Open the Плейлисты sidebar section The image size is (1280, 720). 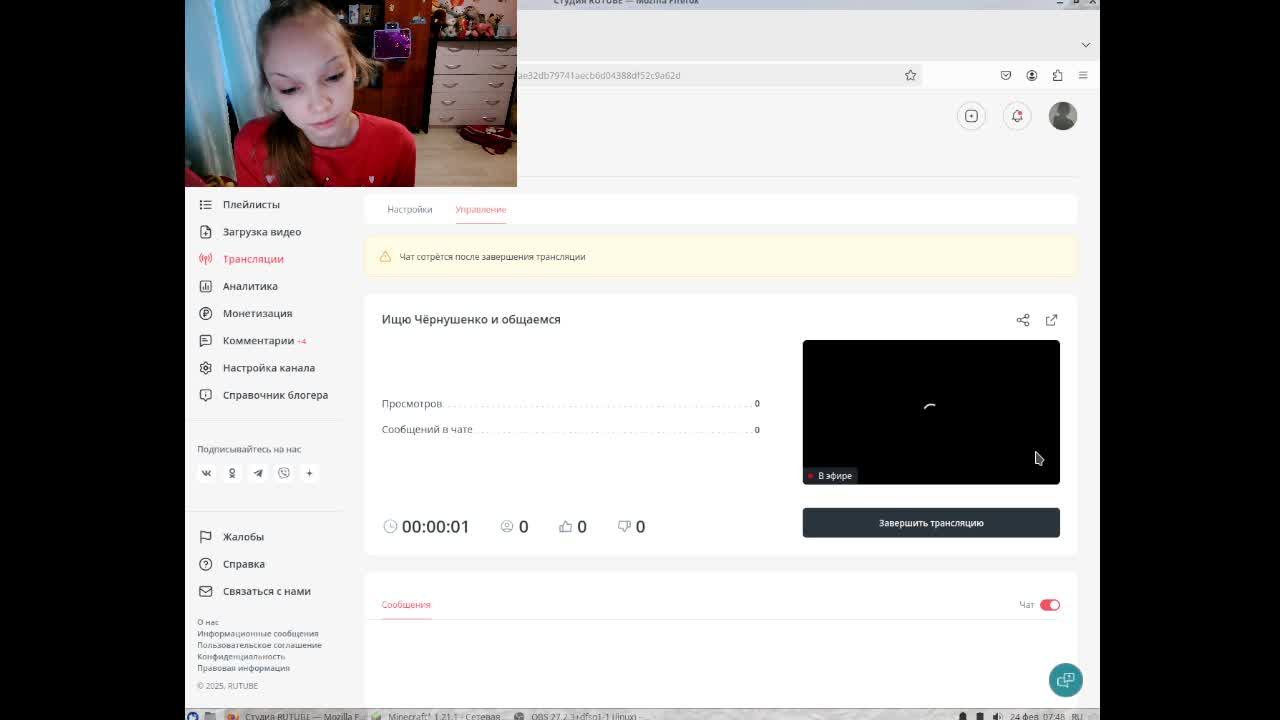tap(251, 204)
